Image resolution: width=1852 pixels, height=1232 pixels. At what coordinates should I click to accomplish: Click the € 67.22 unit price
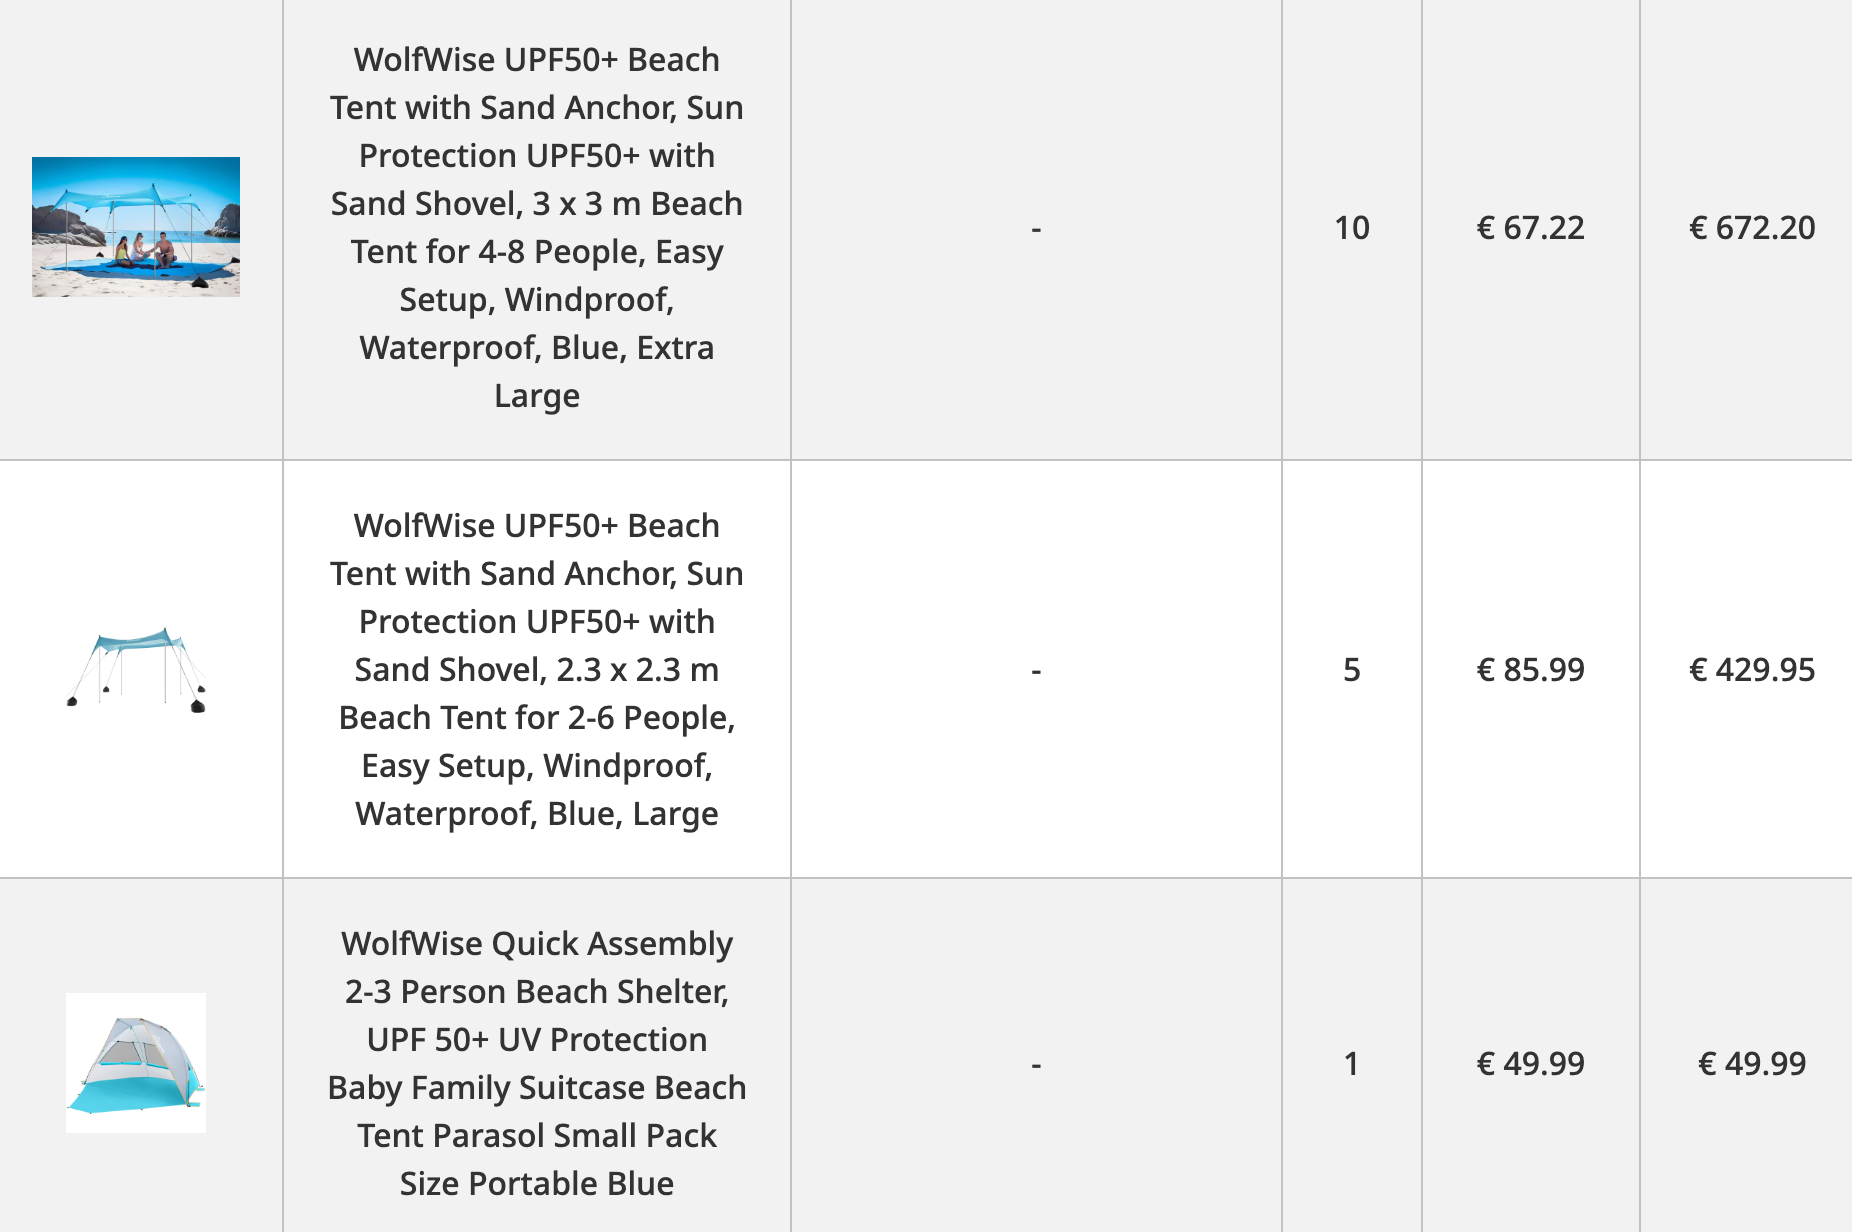pyautogui.click(x=1530, y=228)
